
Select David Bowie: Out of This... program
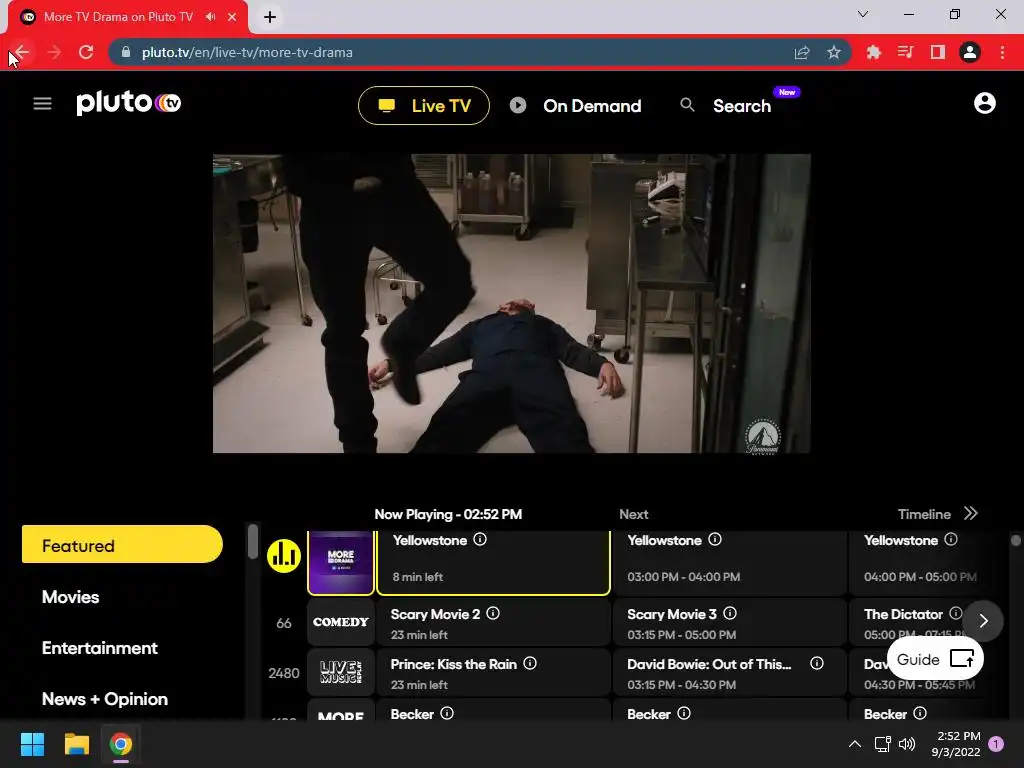729,673
